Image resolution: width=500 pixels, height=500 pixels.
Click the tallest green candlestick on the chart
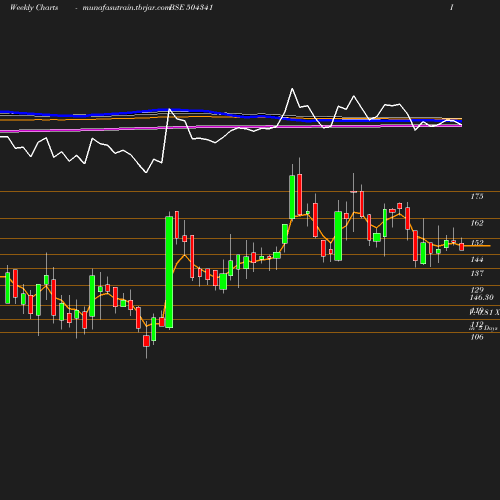pyautogui.click(x=169, y=272)
